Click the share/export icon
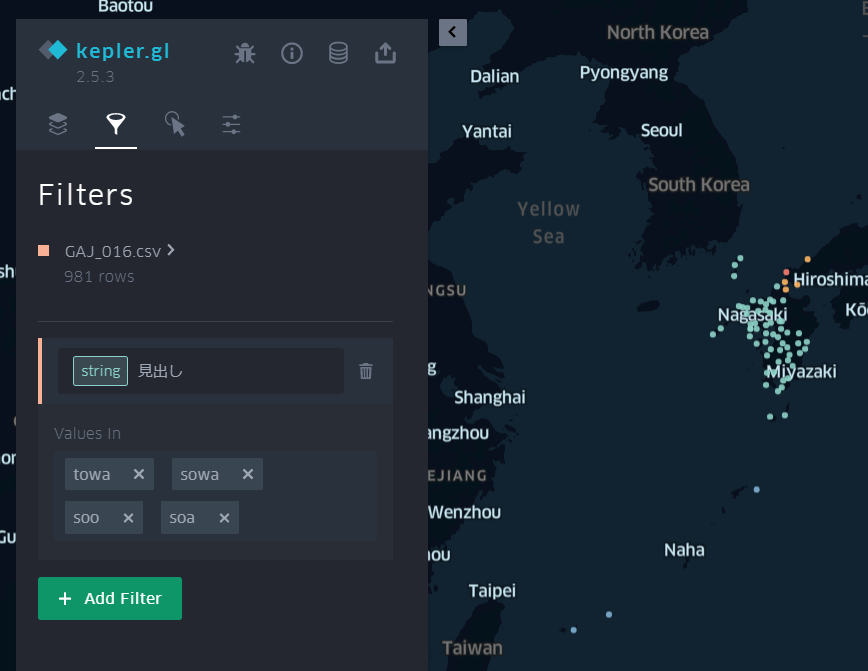 click(385, 53)
